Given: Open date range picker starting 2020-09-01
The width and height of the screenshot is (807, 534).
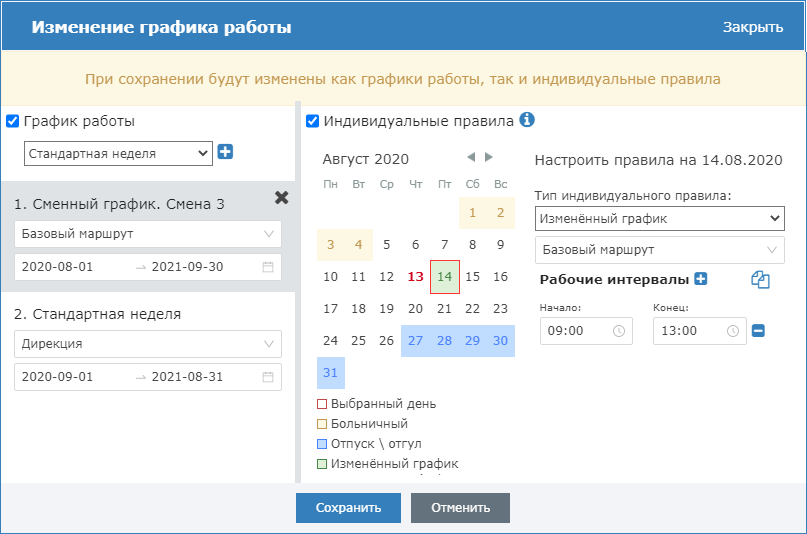Looking at the screenshot, I should point(148,377).
